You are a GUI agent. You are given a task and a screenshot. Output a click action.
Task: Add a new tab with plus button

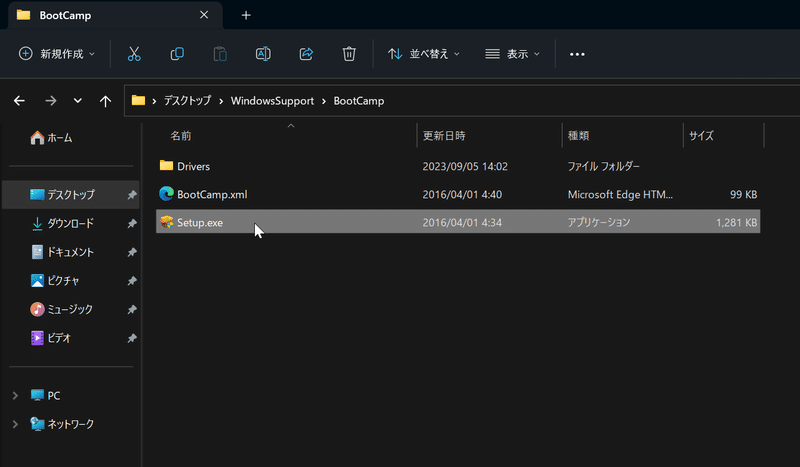pyautogui.click(x=246, y=15)
